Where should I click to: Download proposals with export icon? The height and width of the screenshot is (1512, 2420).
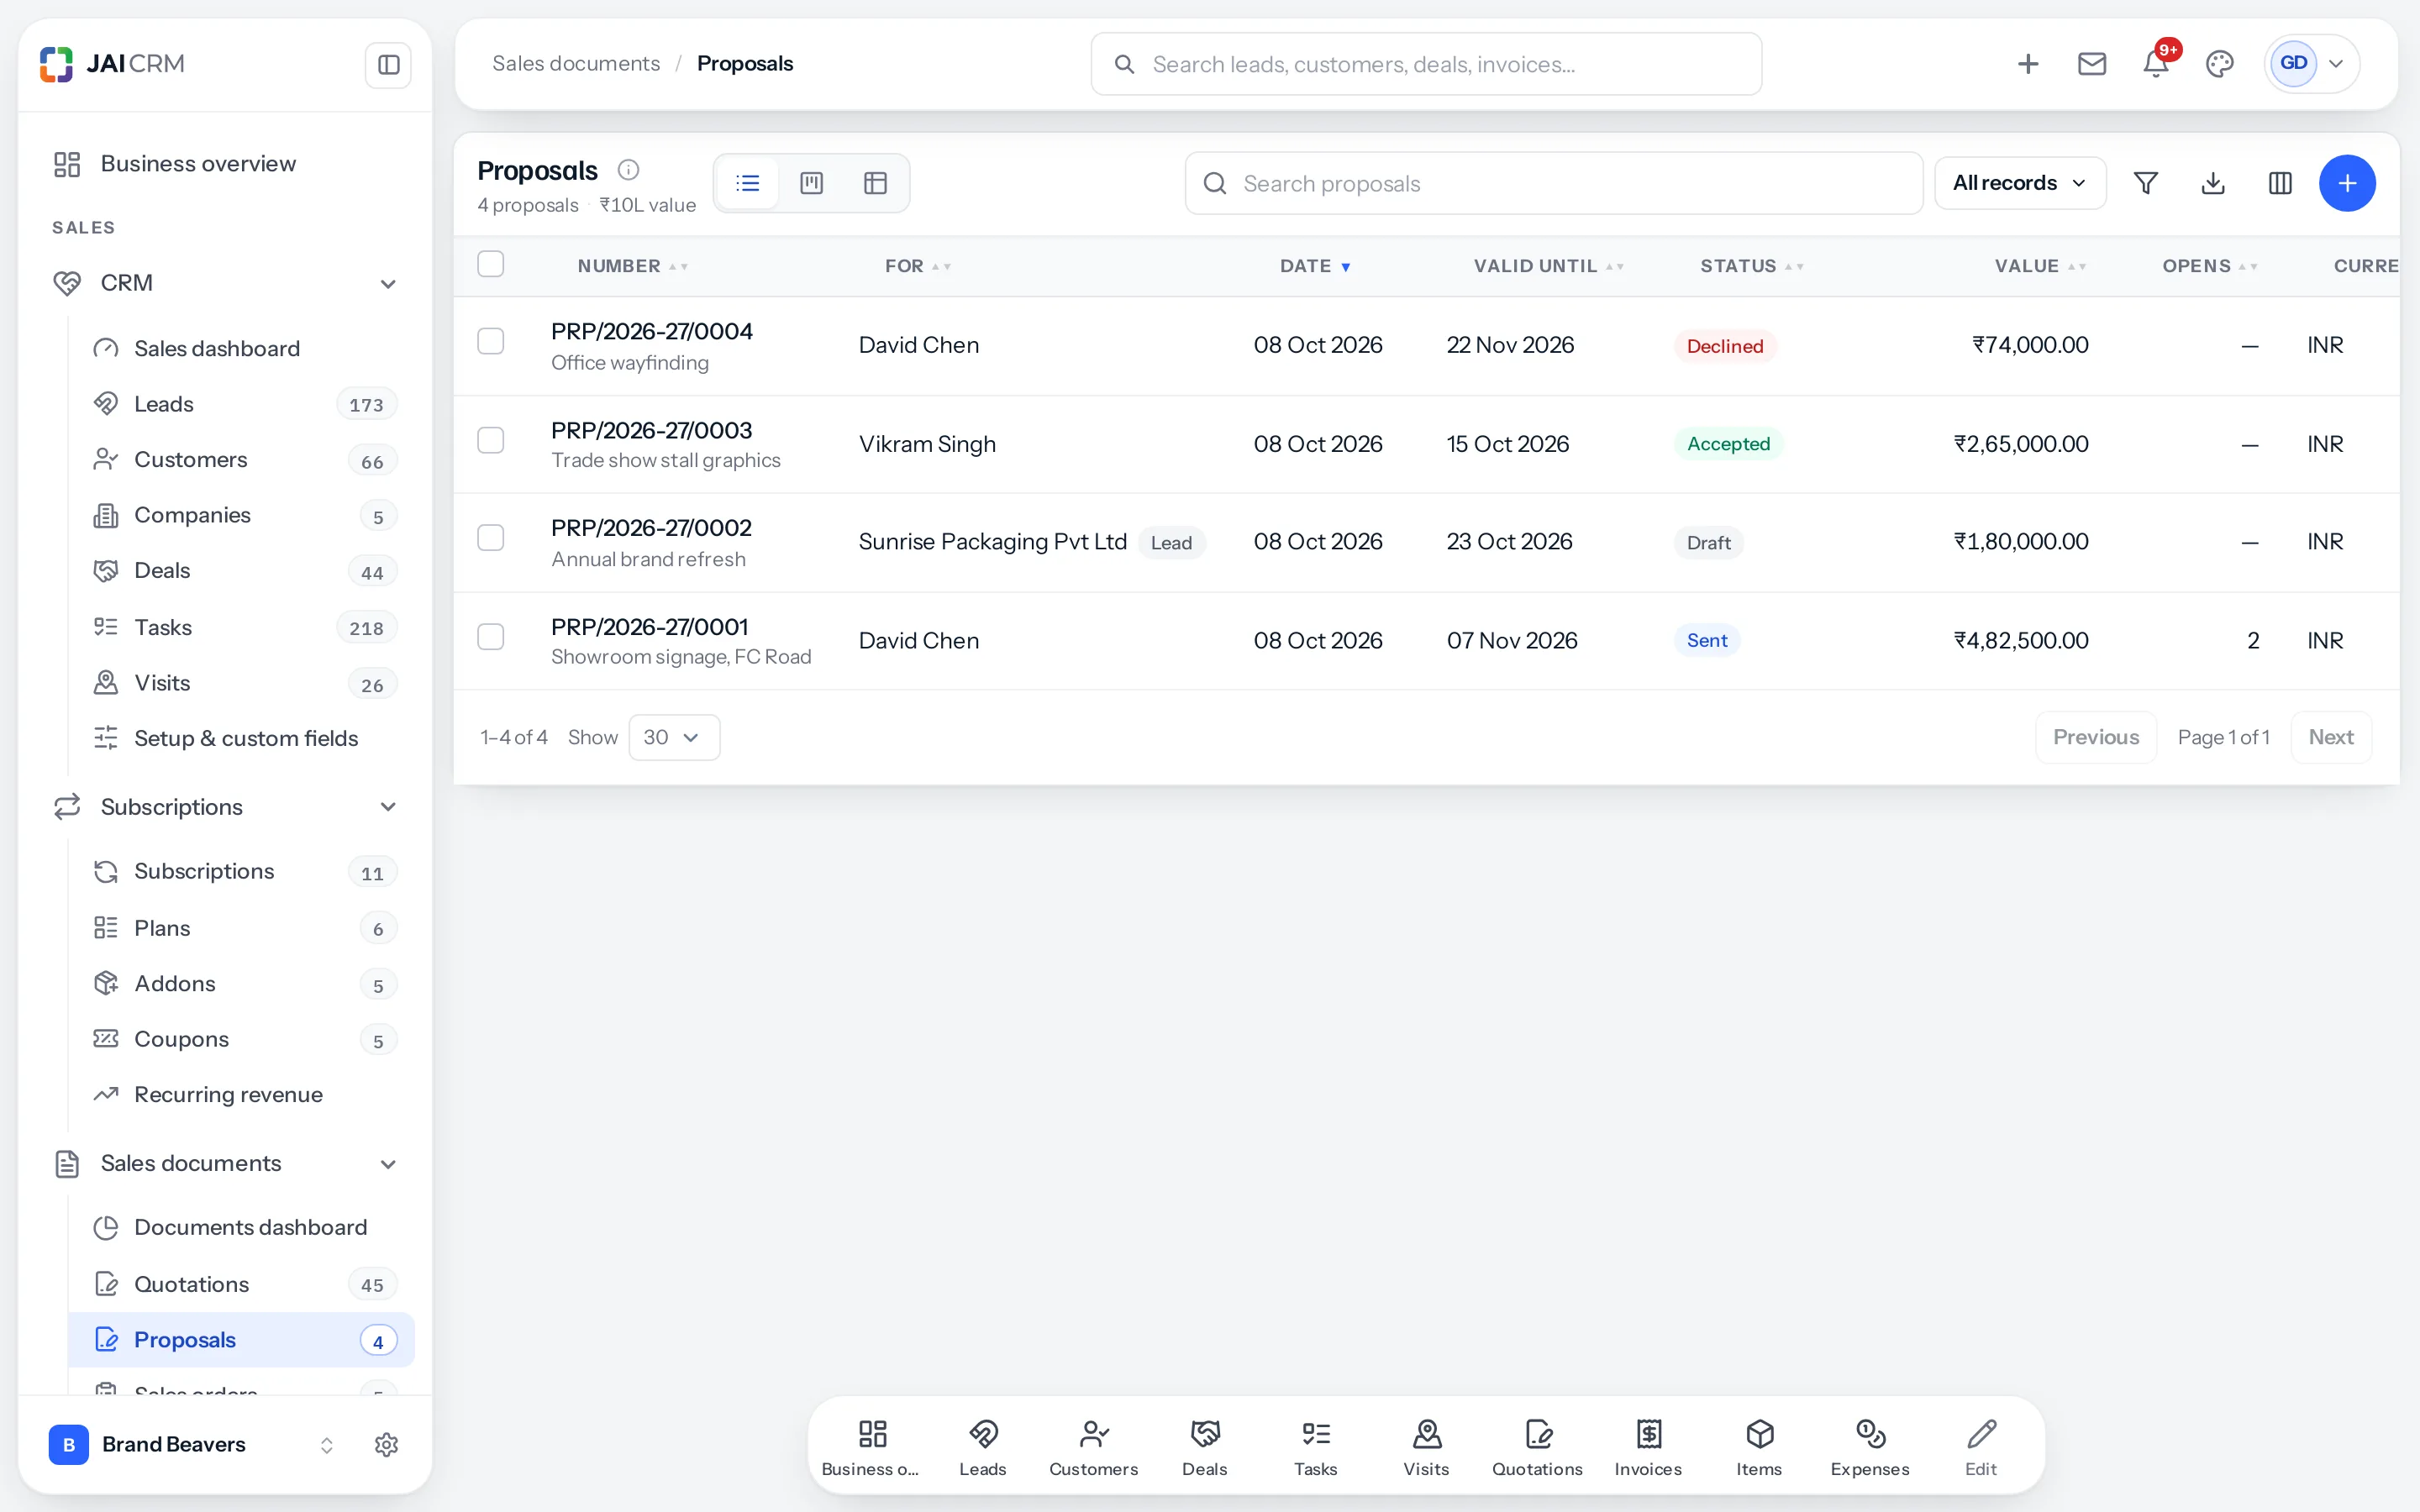pyautogui.click(x=2213, y=183)
